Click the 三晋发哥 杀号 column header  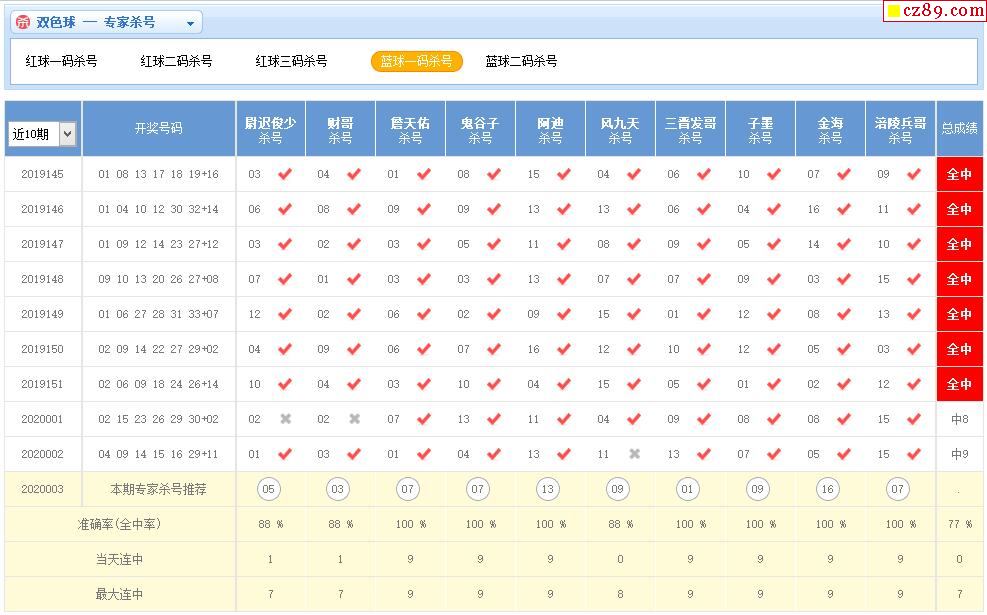click(690, 130)
